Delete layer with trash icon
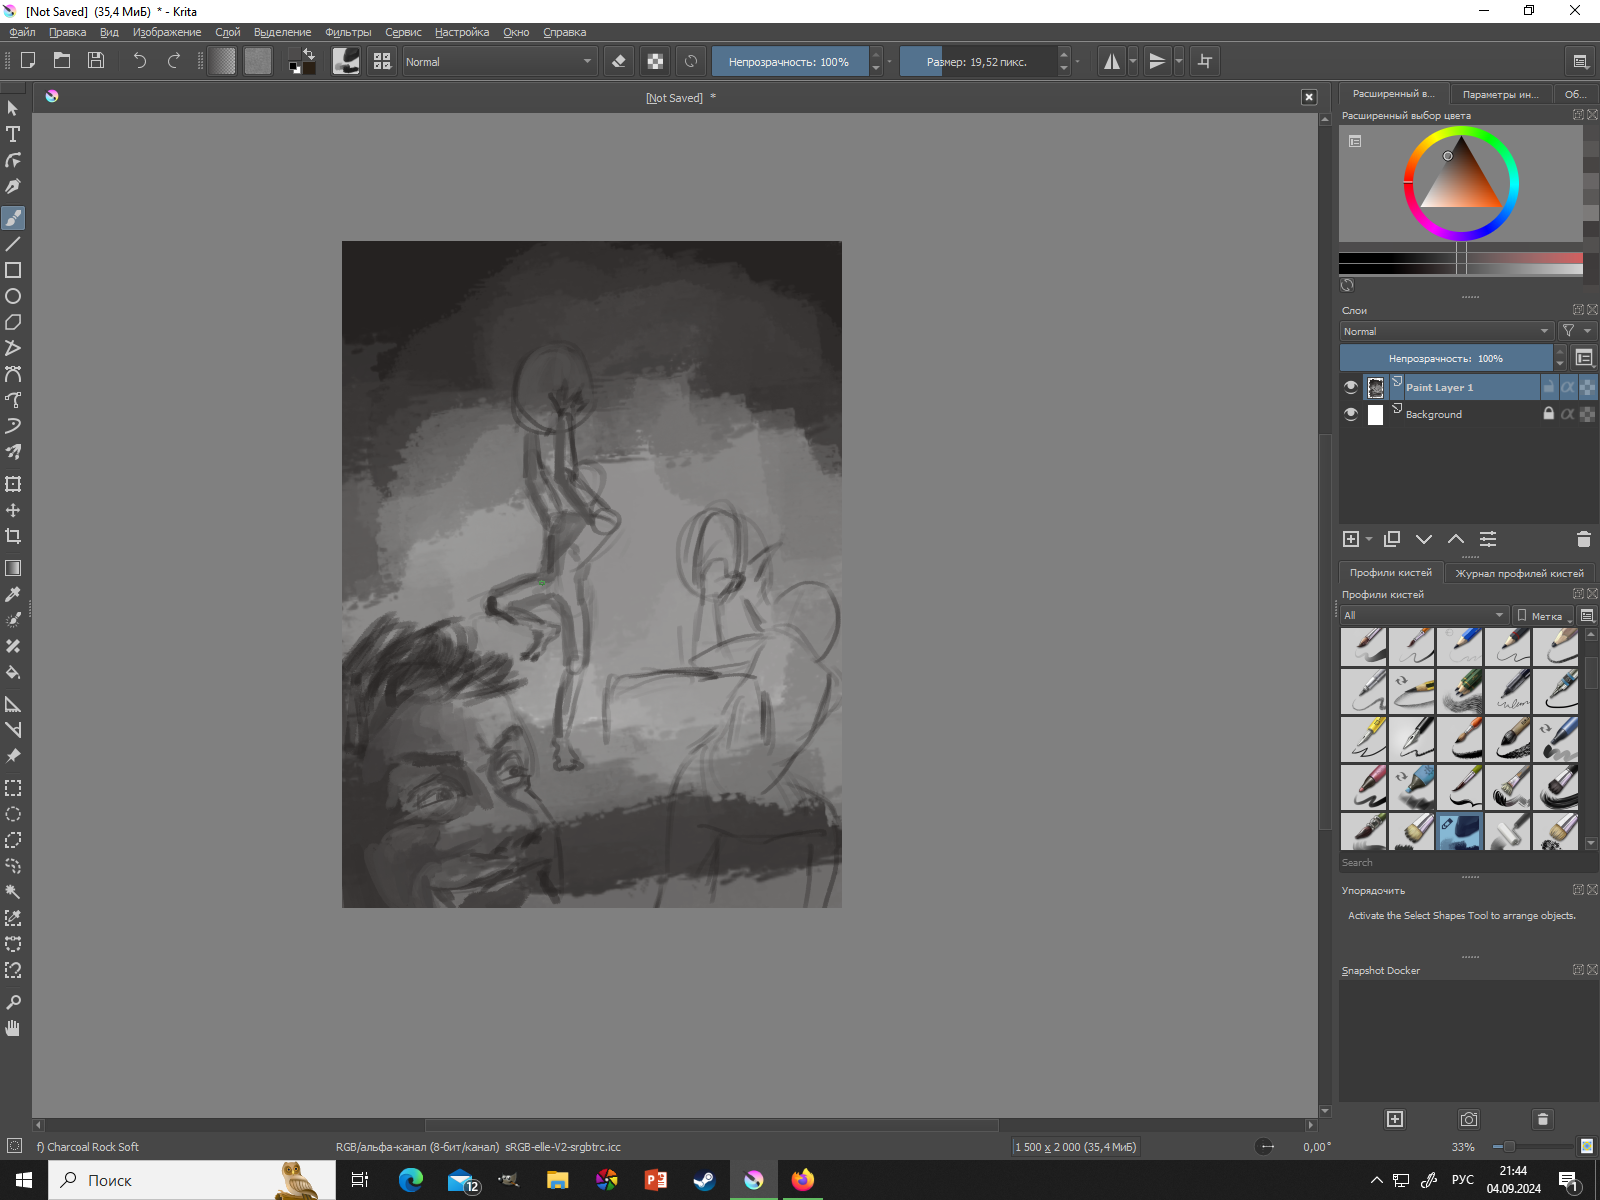The image size is (1600, 1200). [x=1583, y=539]
